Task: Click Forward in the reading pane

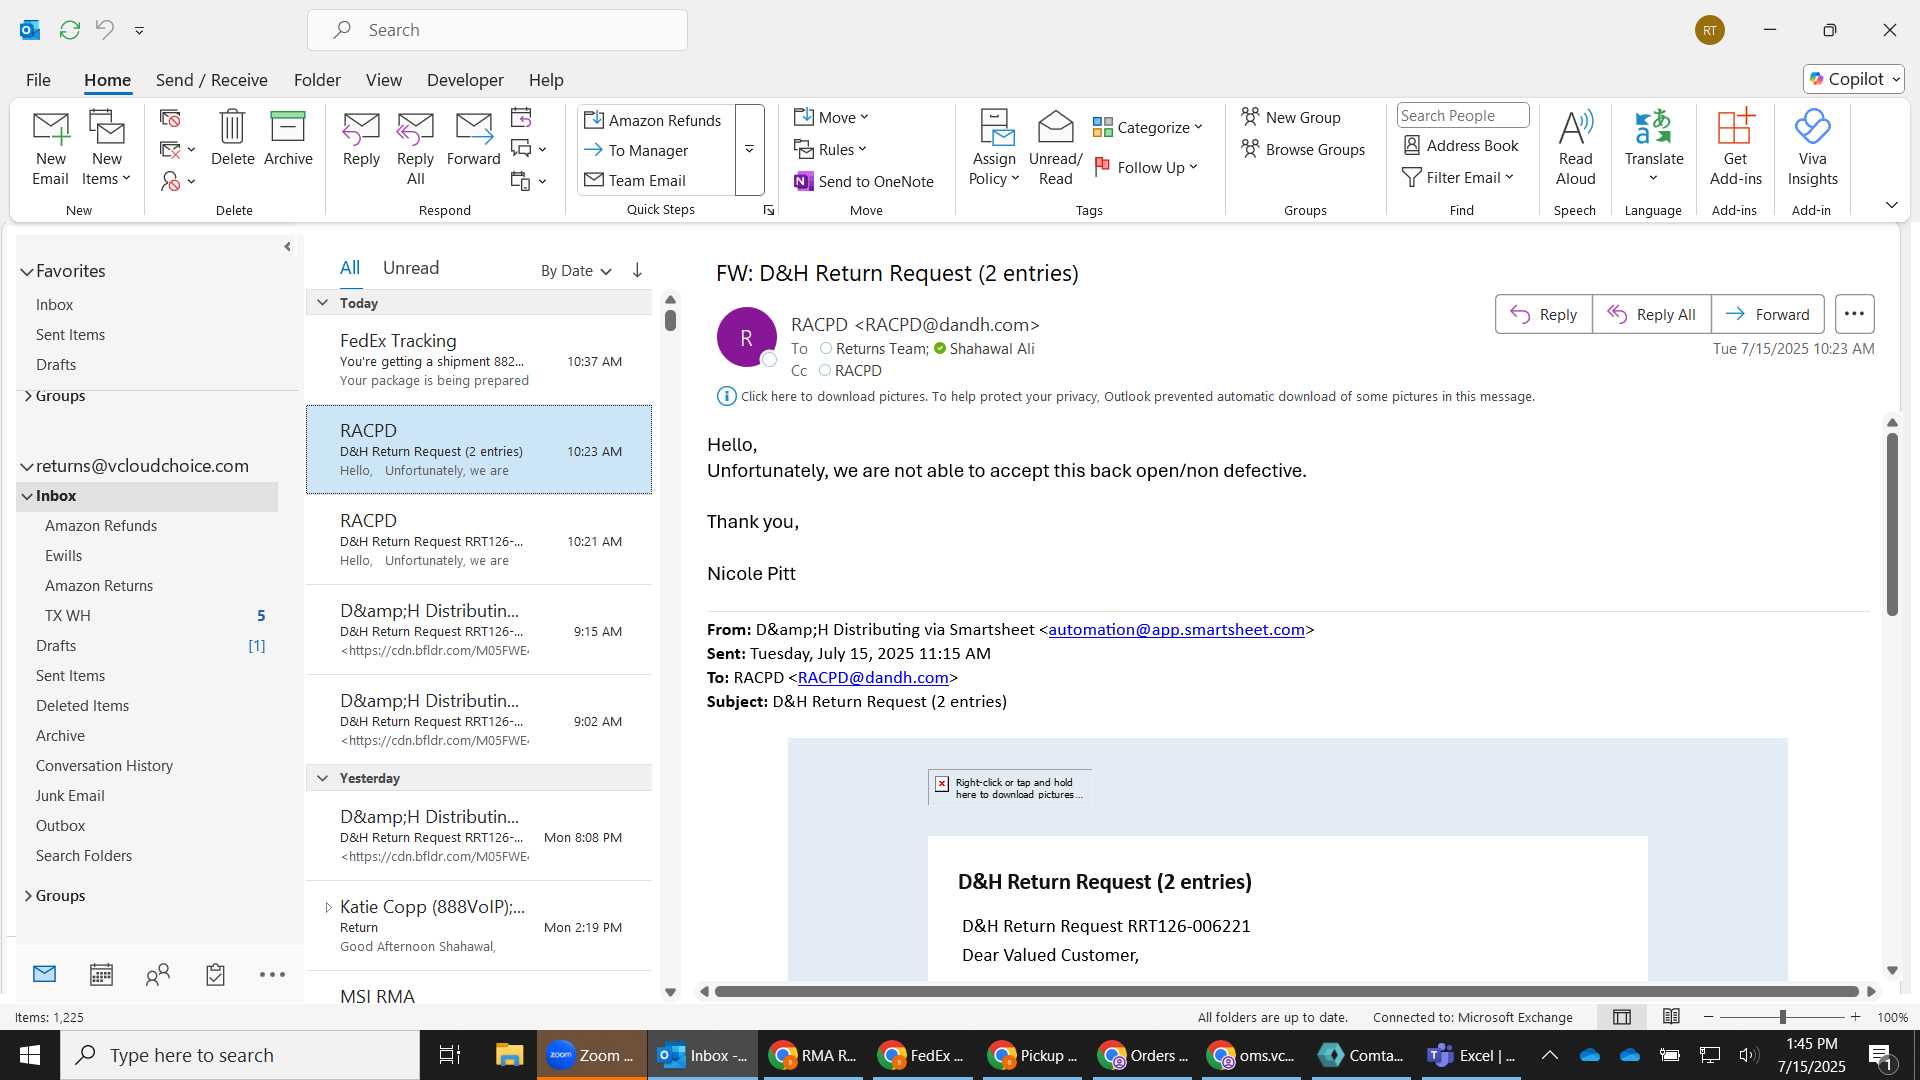Action: click(x=1767, y=314)
